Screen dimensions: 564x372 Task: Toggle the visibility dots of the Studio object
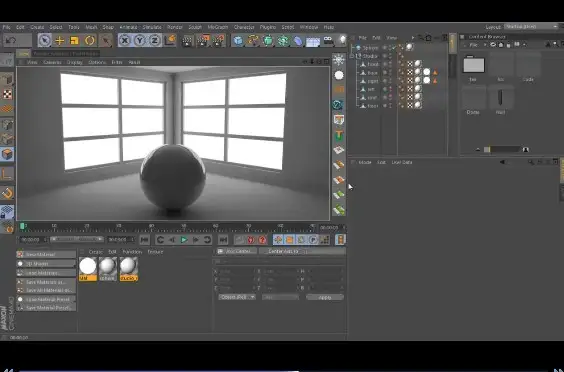[391, 56]
